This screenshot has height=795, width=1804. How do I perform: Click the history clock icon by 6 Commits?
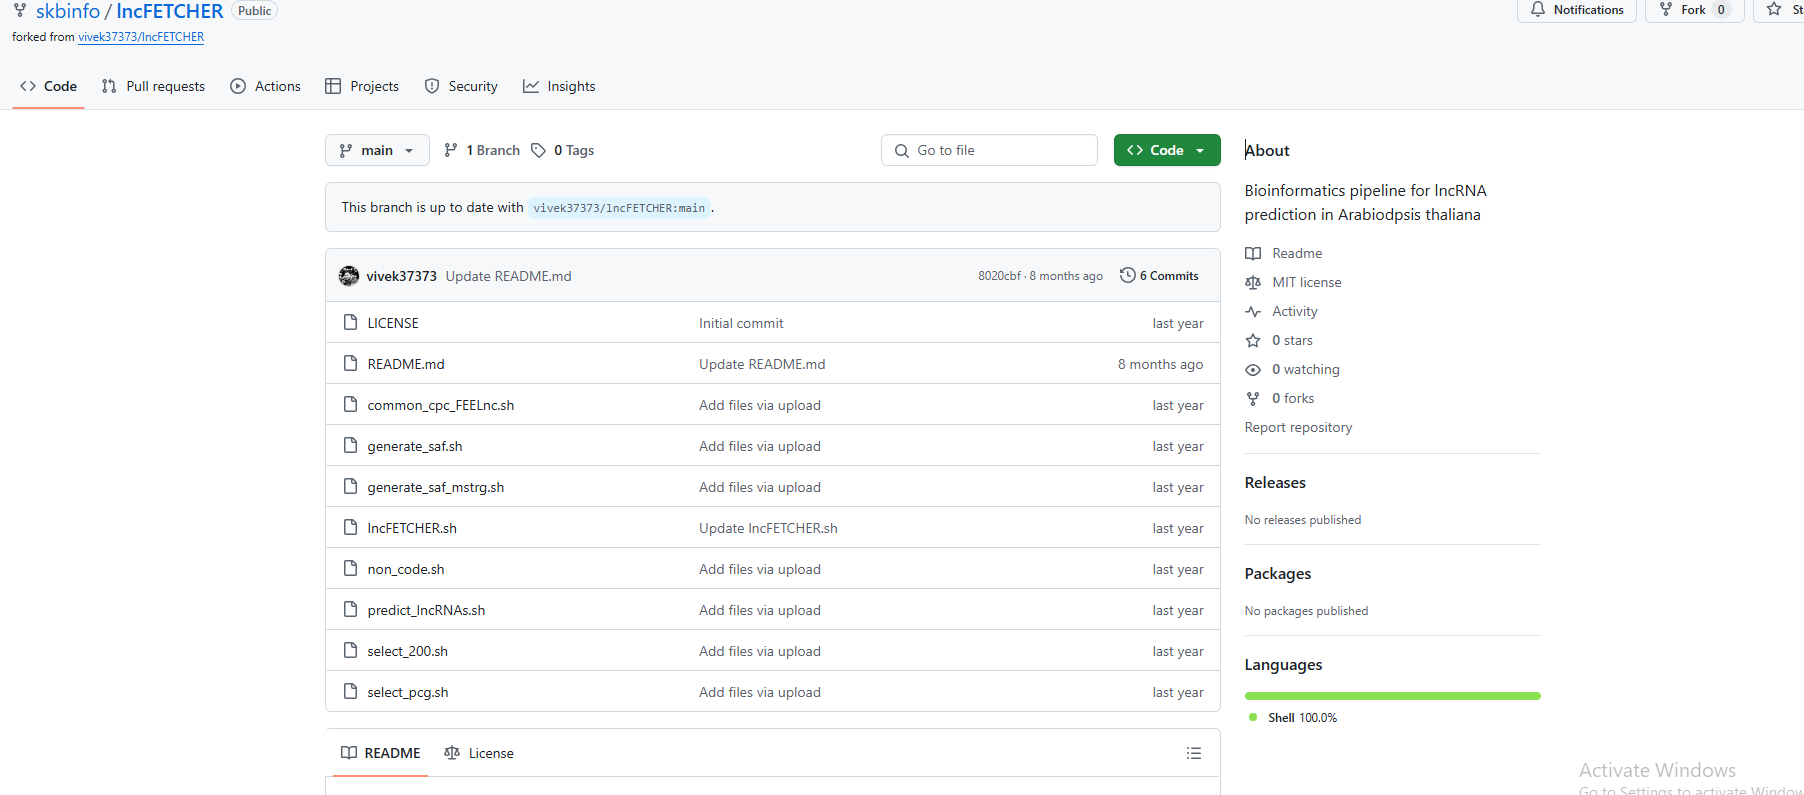tap(1128, 275)
